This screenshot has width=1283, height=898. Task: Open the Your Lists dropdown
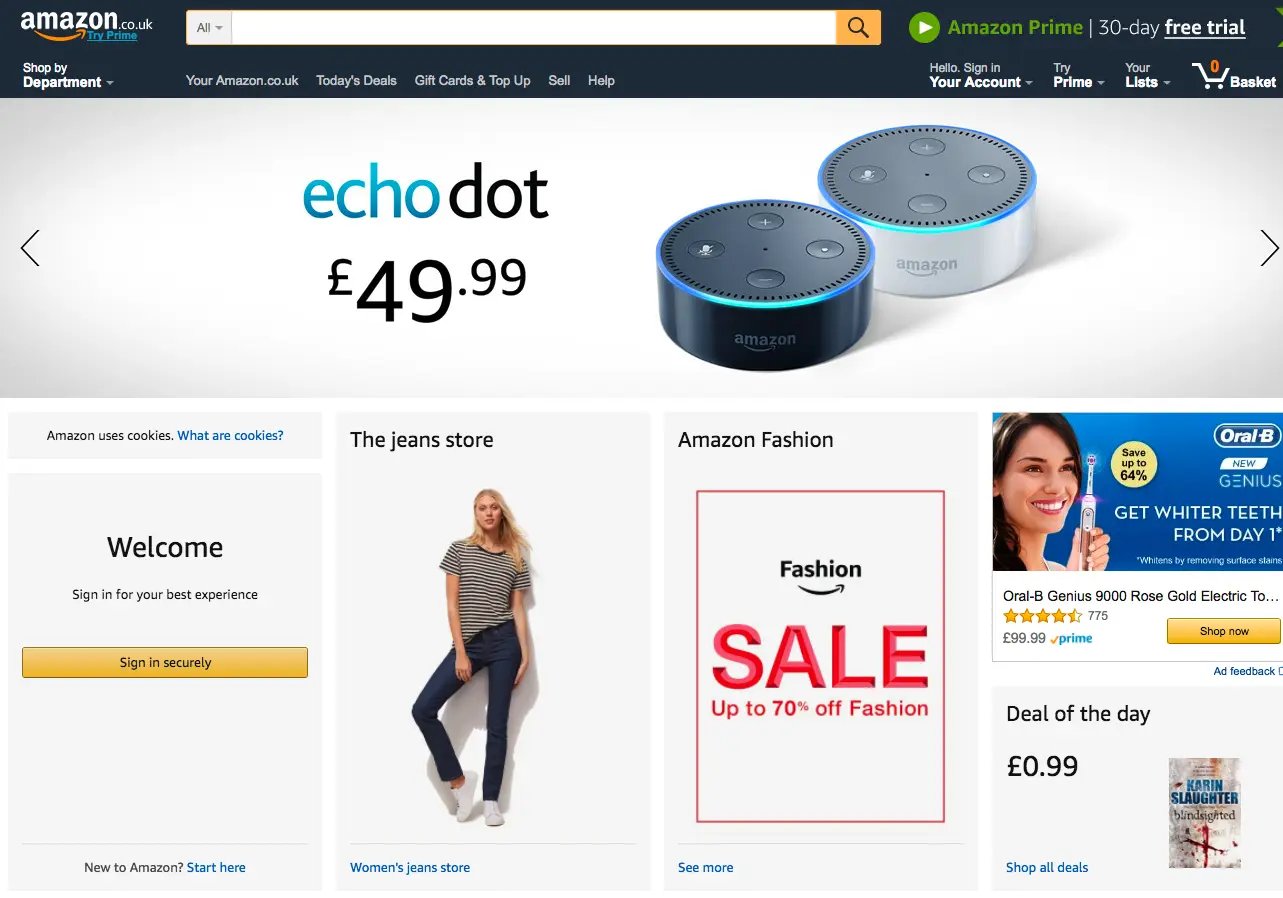coord(1147,75)
